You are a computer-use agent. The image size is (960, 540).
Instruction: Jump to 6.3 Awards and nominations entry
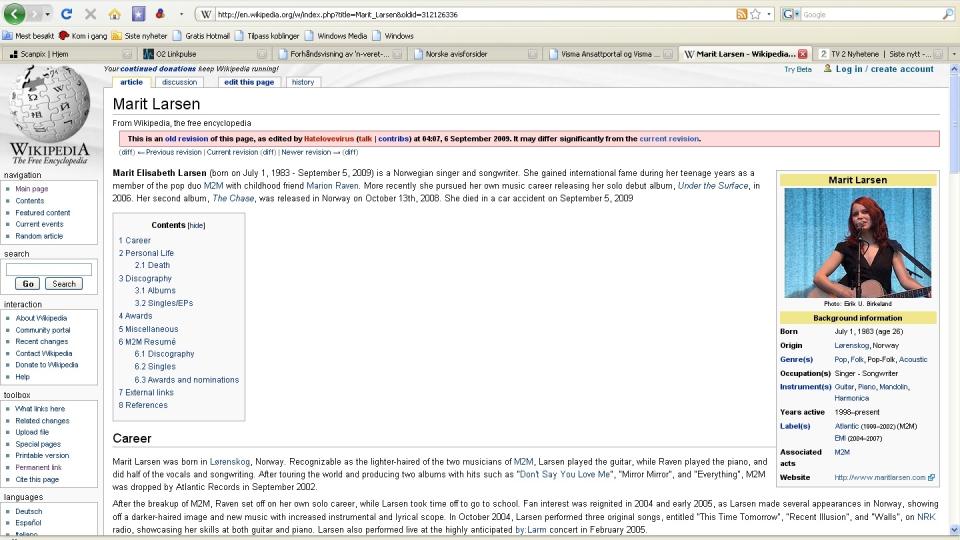click(x=187, y=380)
